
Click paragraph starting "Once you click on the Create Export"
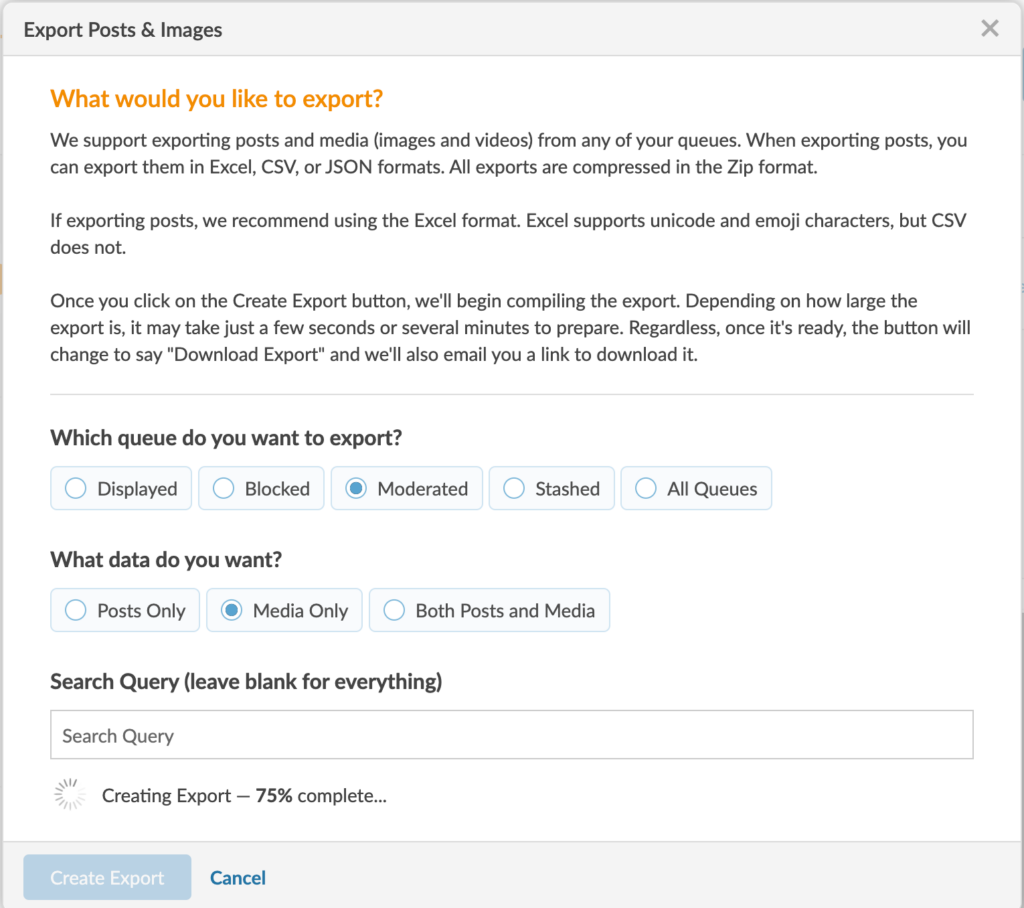click(510, 327)
